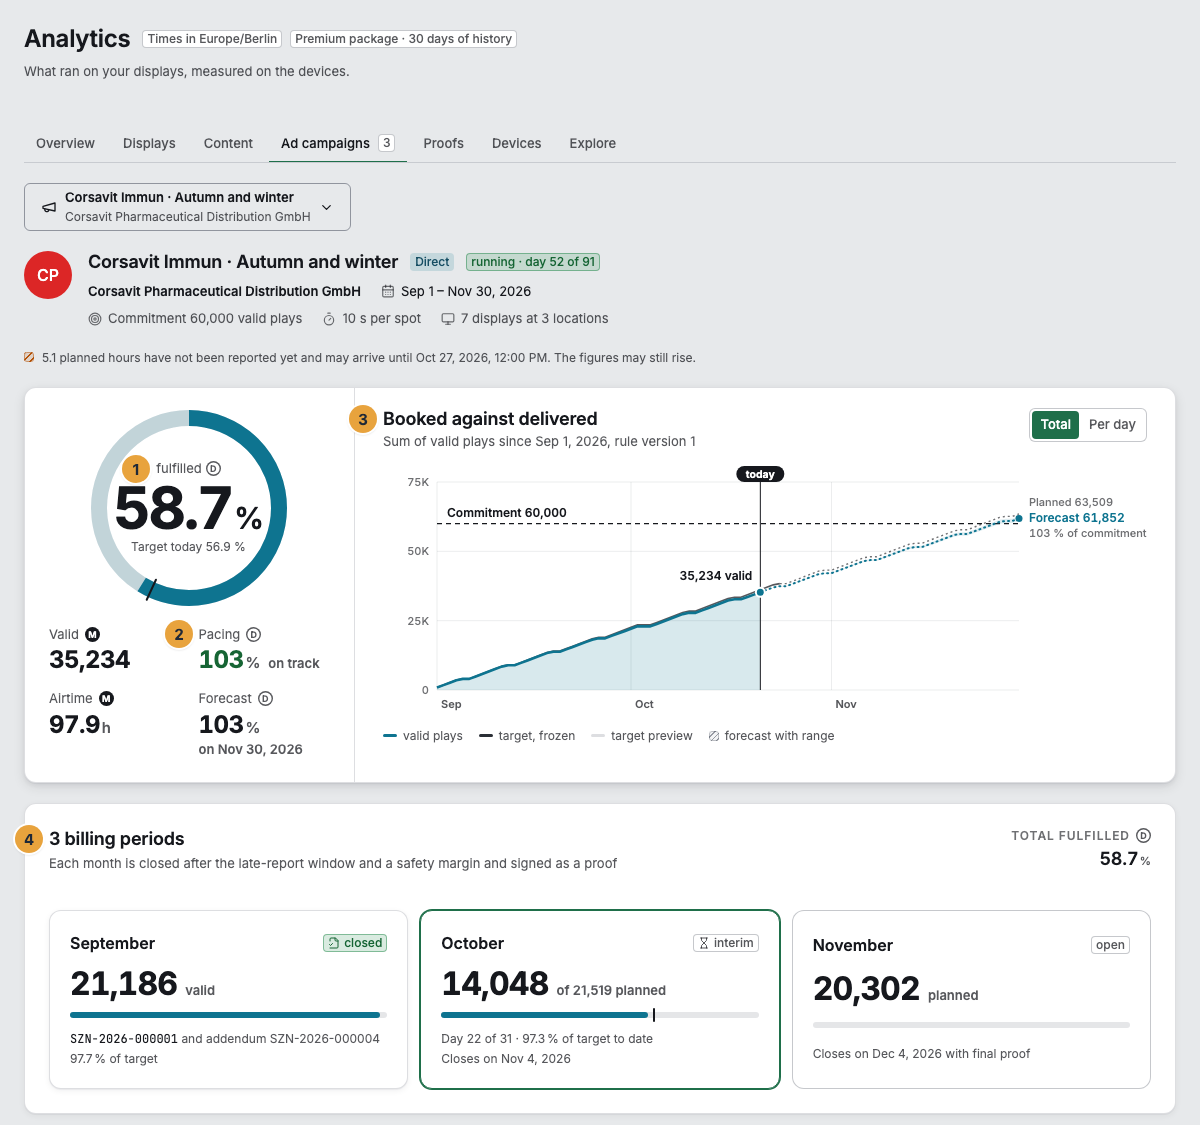1200x1125 pixels.
Task: Go to the Content tab
Action: tap(228, 143)
